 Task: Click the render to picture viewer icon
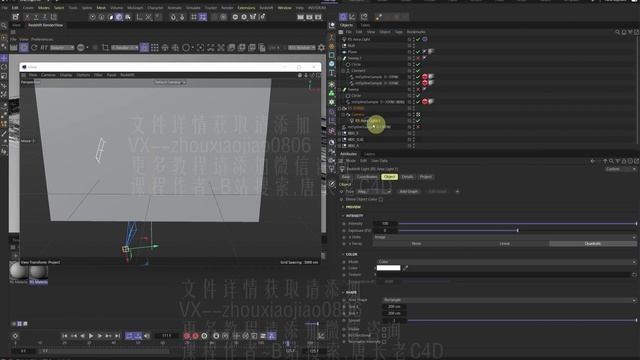(x=309, y=17)
